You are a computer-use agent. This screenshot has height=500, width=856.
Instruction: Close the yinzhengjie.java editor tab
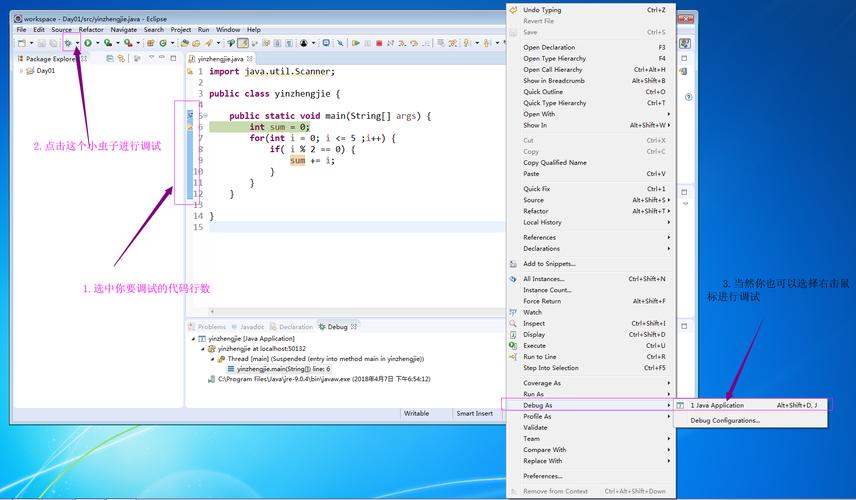click(x=249, y=58)
